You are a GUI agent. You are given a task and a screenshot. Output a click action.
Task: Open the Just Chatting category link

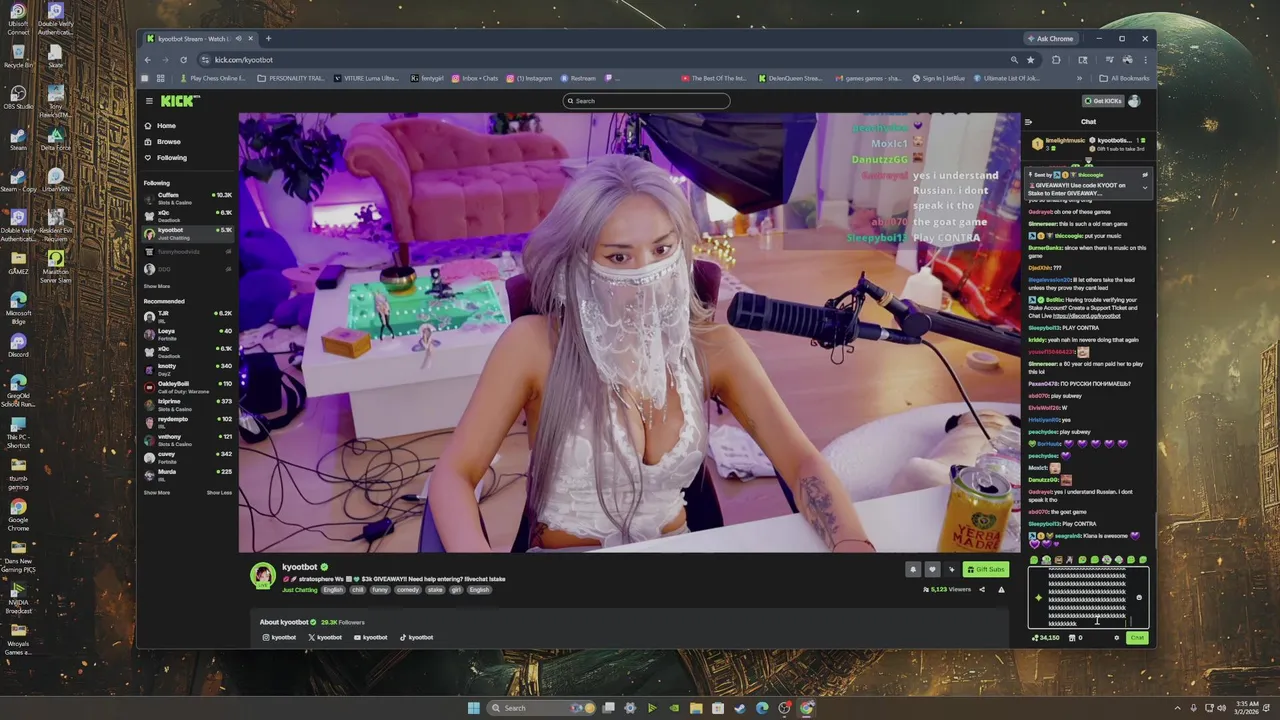coord(299,590)
